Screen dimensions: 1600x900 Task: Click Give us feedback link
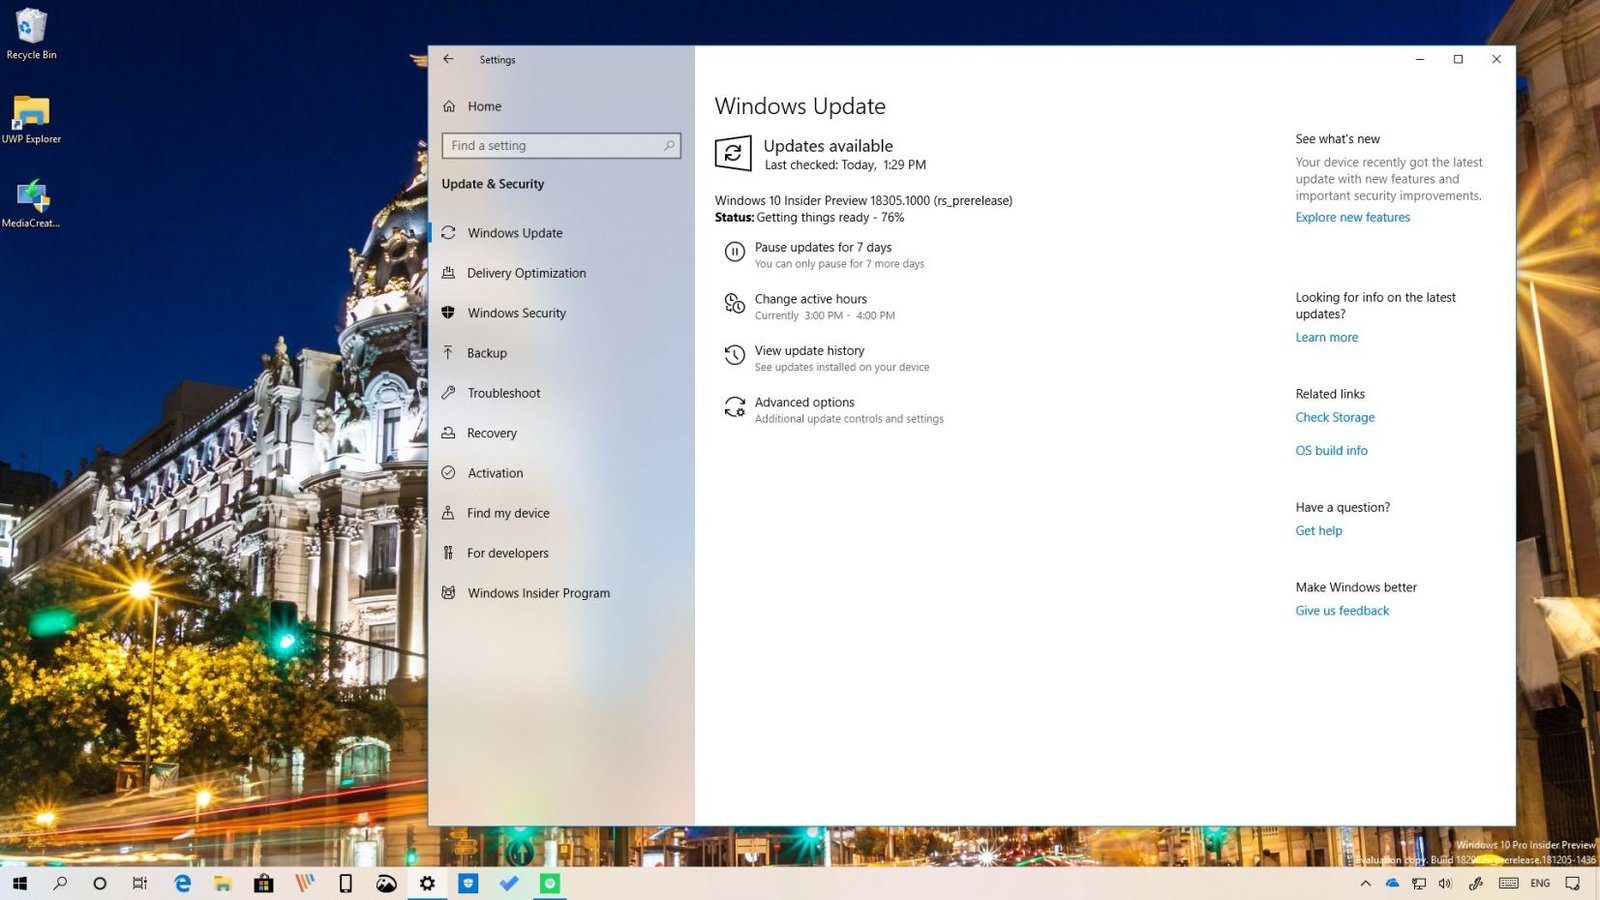click(1342, 610)
